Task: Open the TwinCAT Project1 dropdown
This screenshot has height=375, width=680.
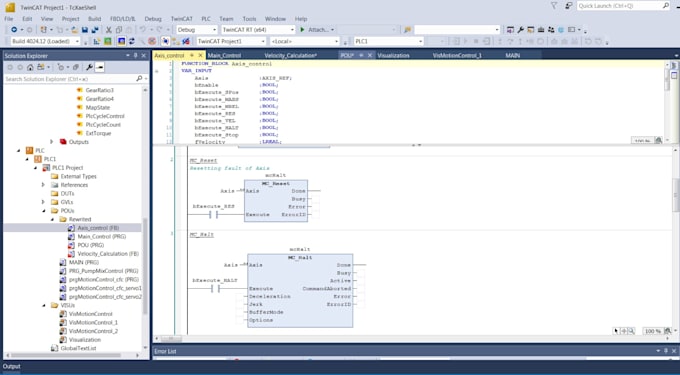Action: coord(231,41)
